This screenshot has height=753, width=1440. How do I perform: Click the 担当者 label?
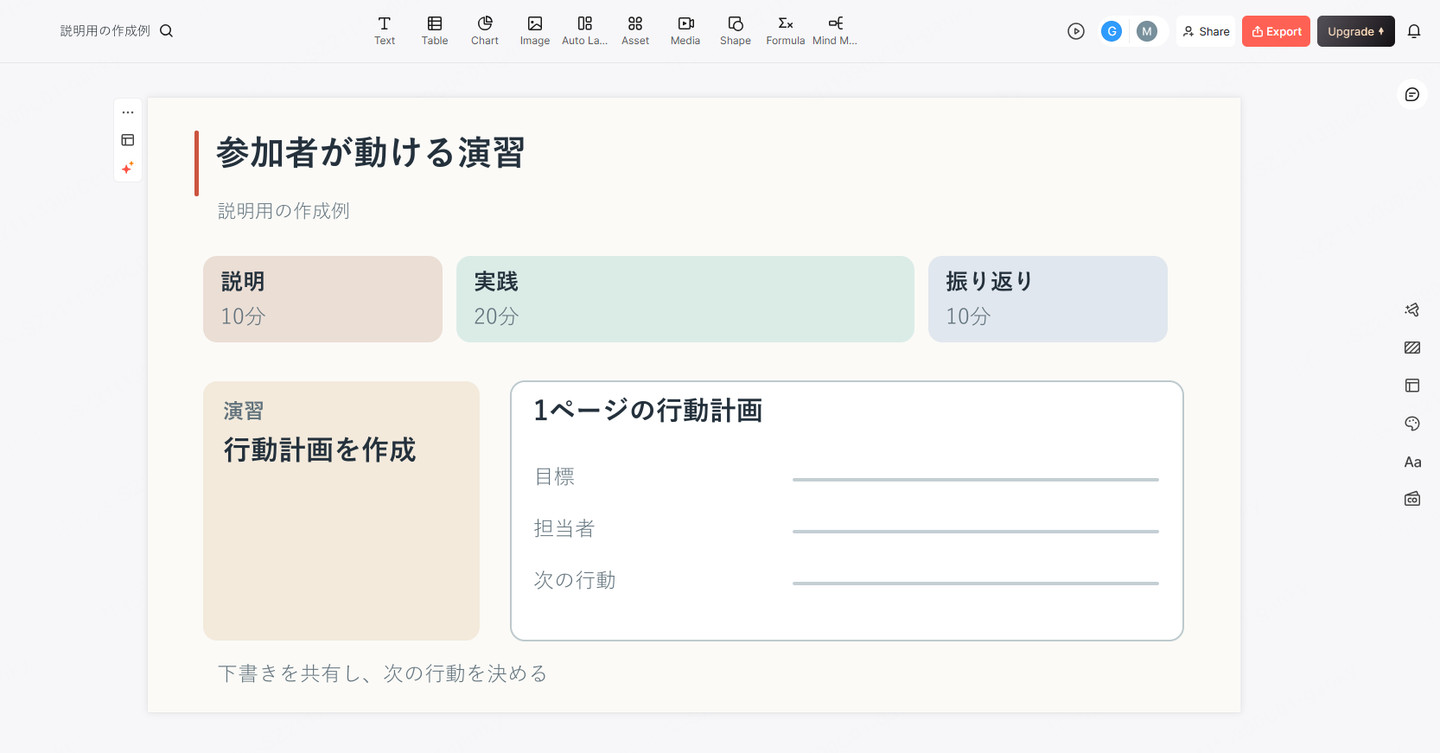click(564, 528)
